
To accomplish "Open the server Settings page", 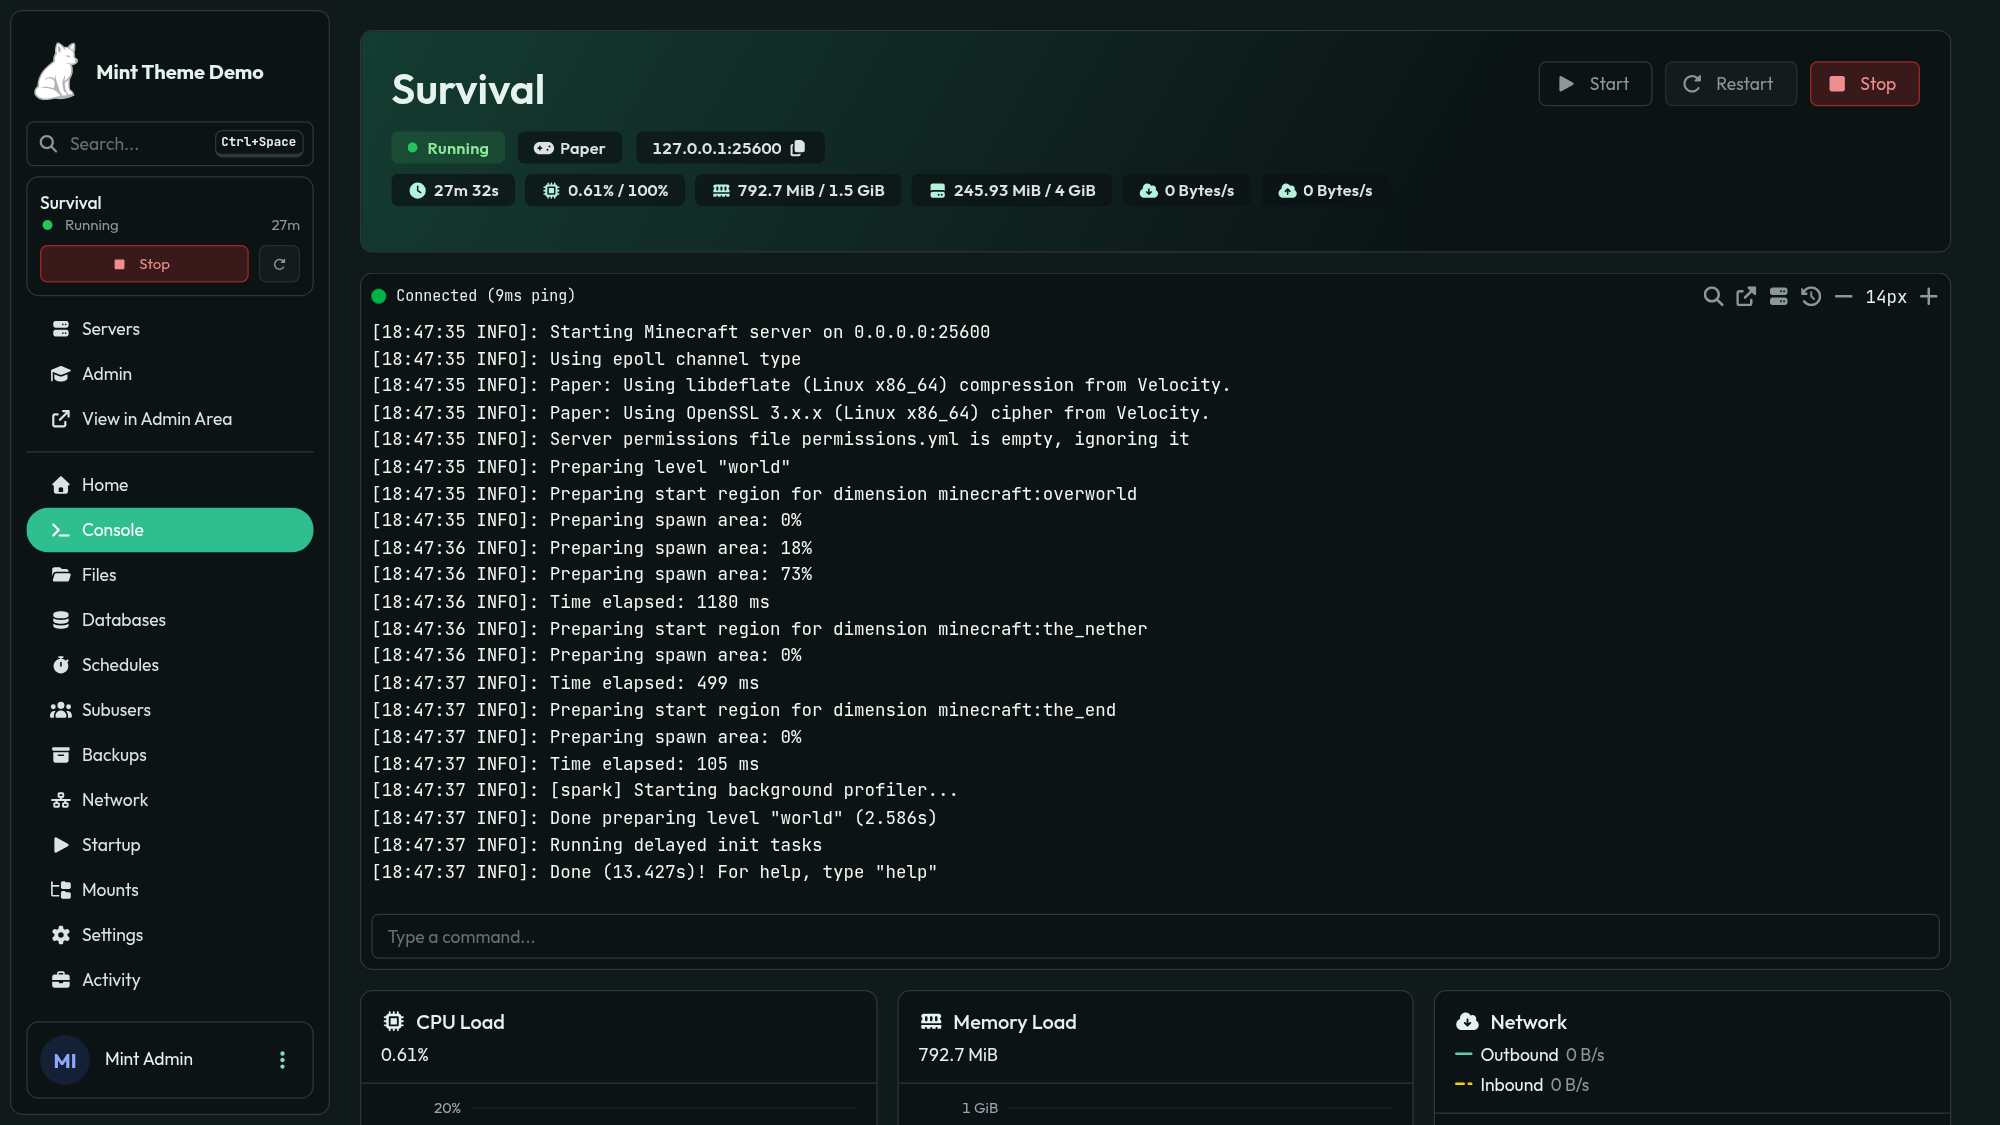I will pyautogui.click(x=169, y=935).
